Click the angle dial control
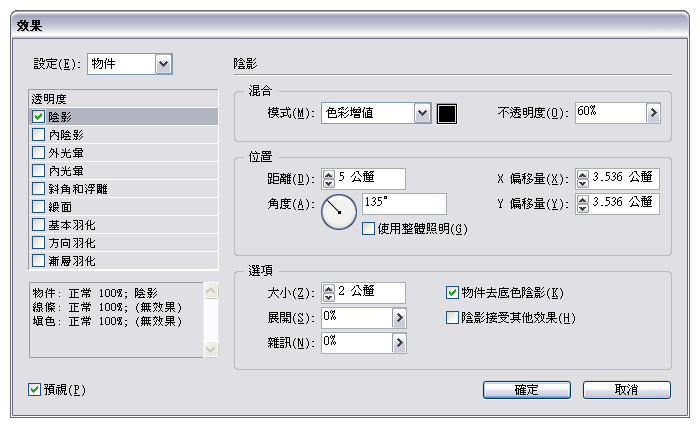Viewport: 700px width, 428px height. click(339, 211)
